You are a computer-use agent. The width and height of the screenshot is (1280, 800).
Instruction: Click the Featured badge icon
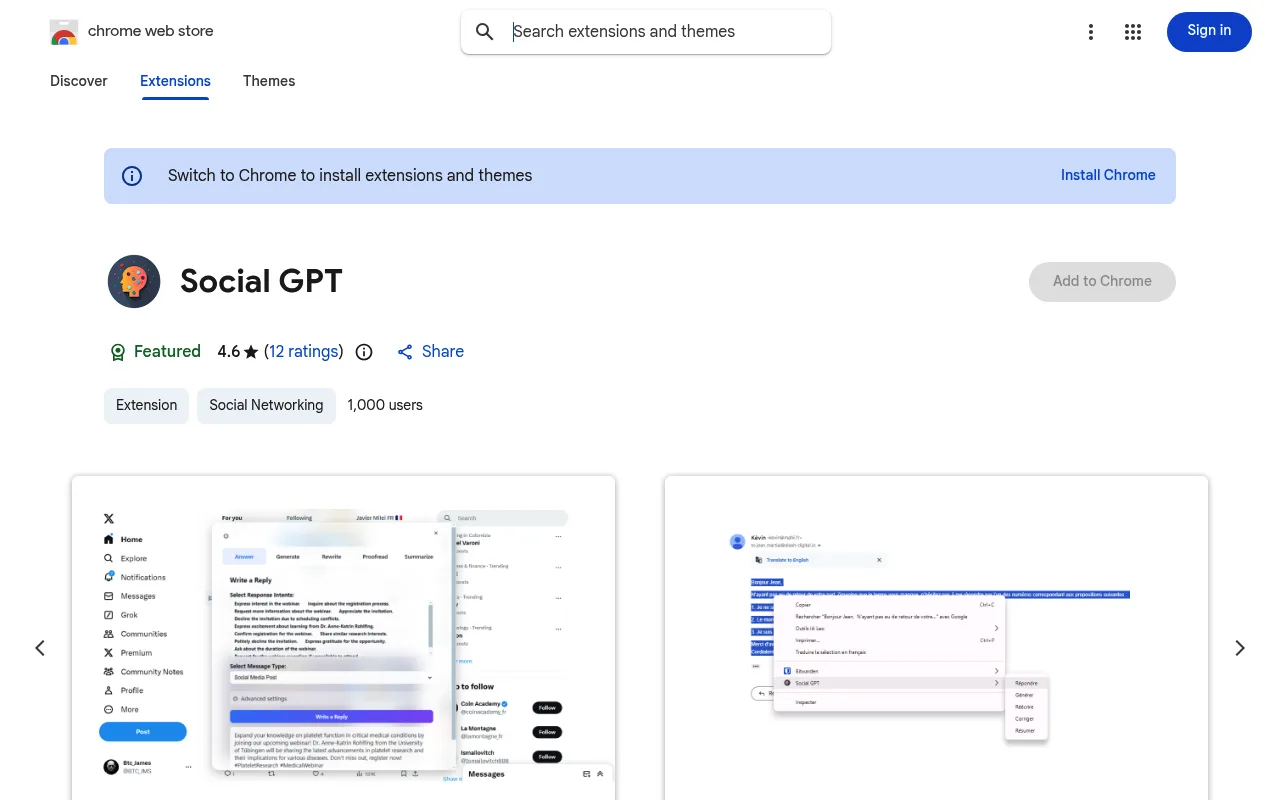point(118,352)
